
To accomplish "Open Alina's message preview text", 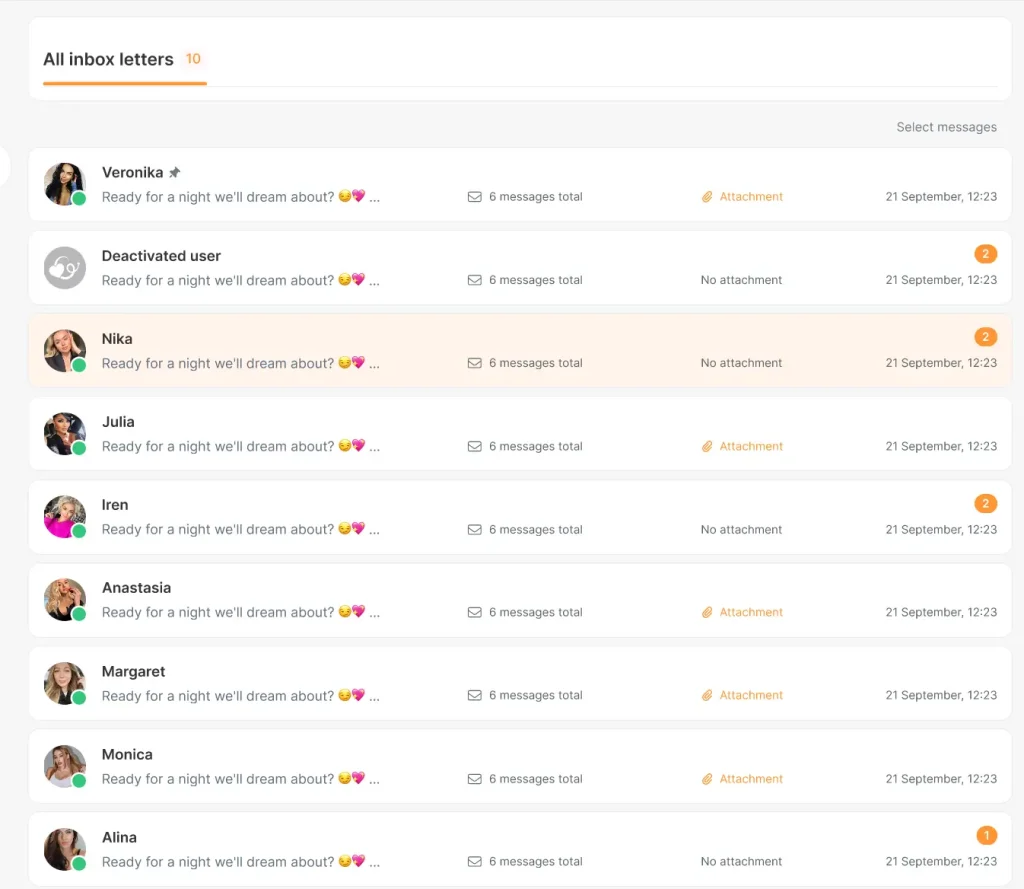I will click(241, 862).
